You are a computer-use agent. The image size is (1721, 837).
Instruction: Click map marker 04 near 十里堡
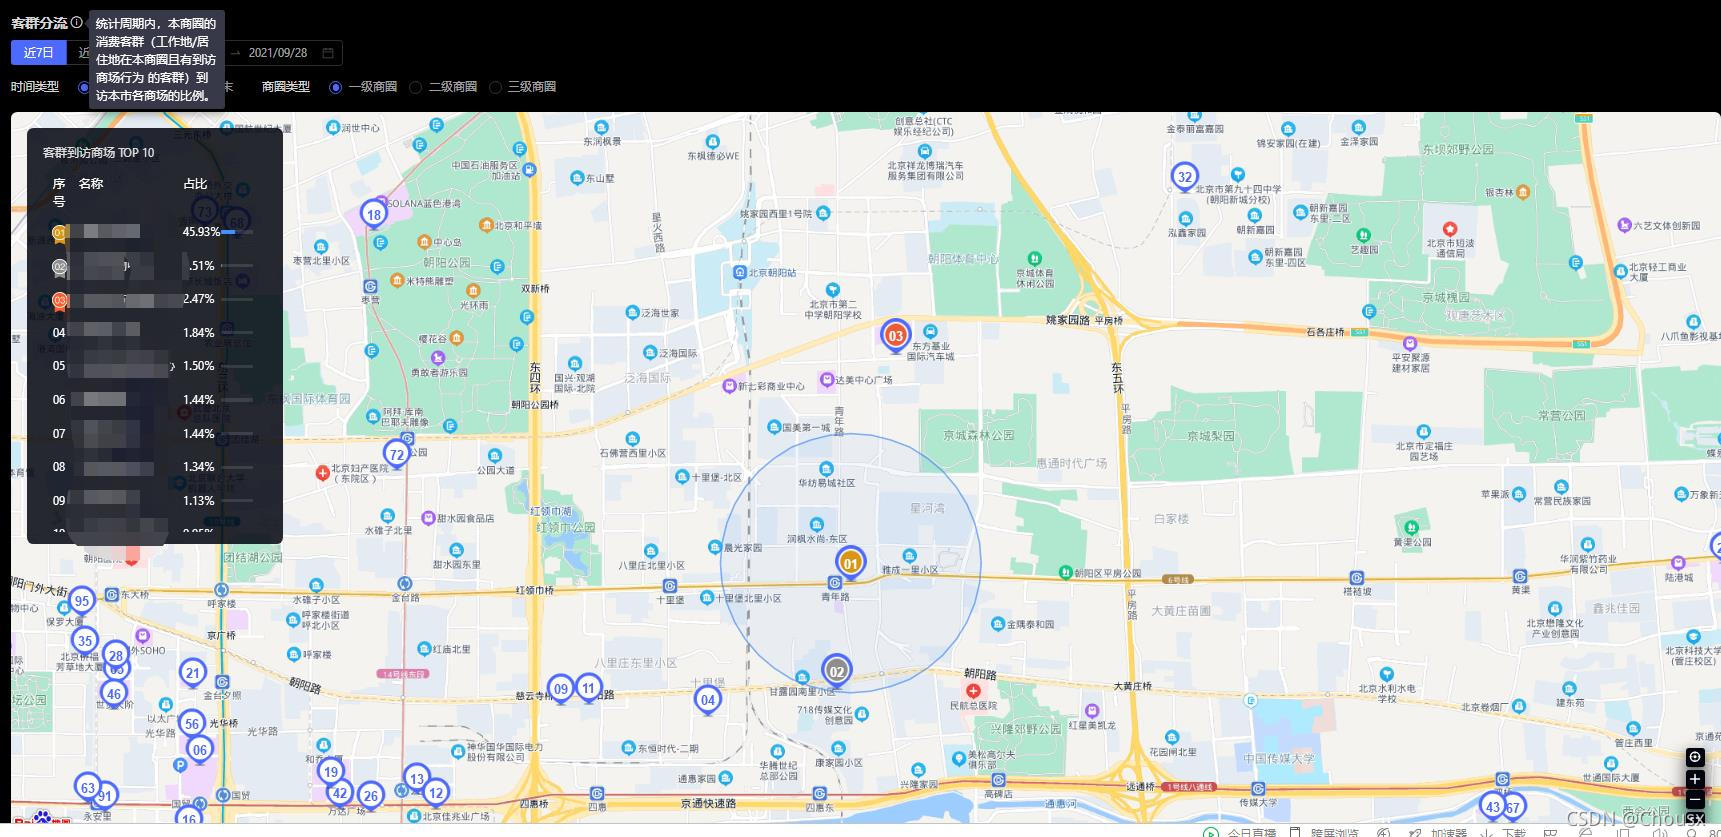tap(708, 700)
